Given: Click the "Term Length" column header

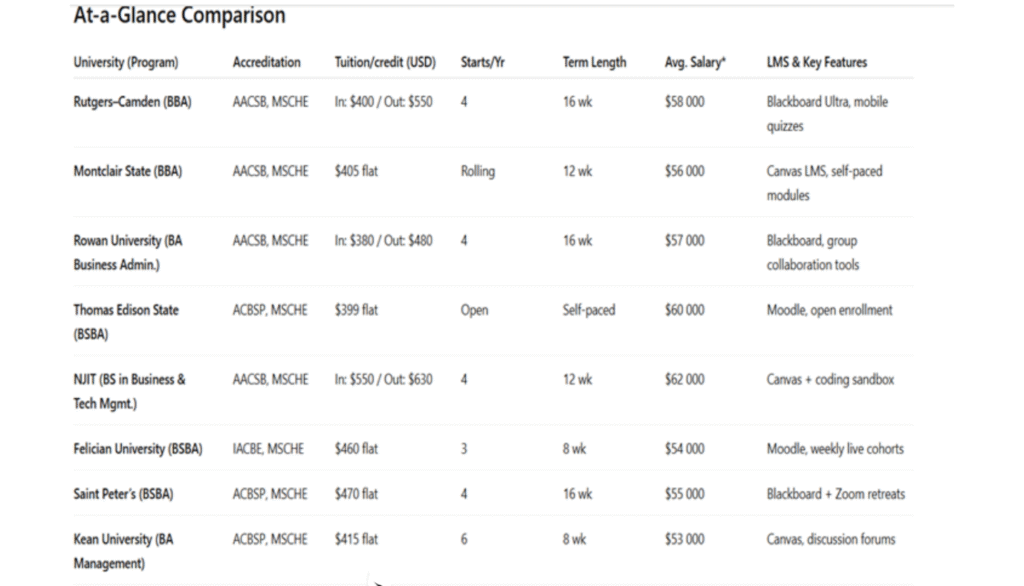Looking at the screenshot, I should (594, 62).
